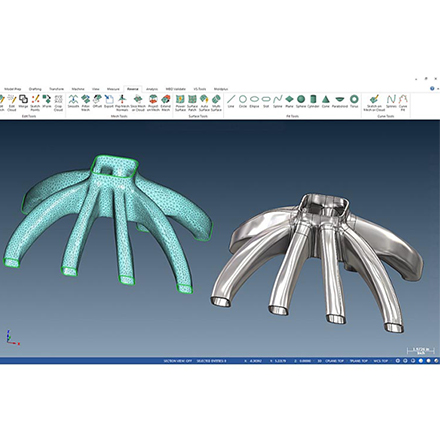Image resolution: width=440 pixels, height=440 pixels.
Task: Click the Curve Fit tool
Action: pos(403,103)
